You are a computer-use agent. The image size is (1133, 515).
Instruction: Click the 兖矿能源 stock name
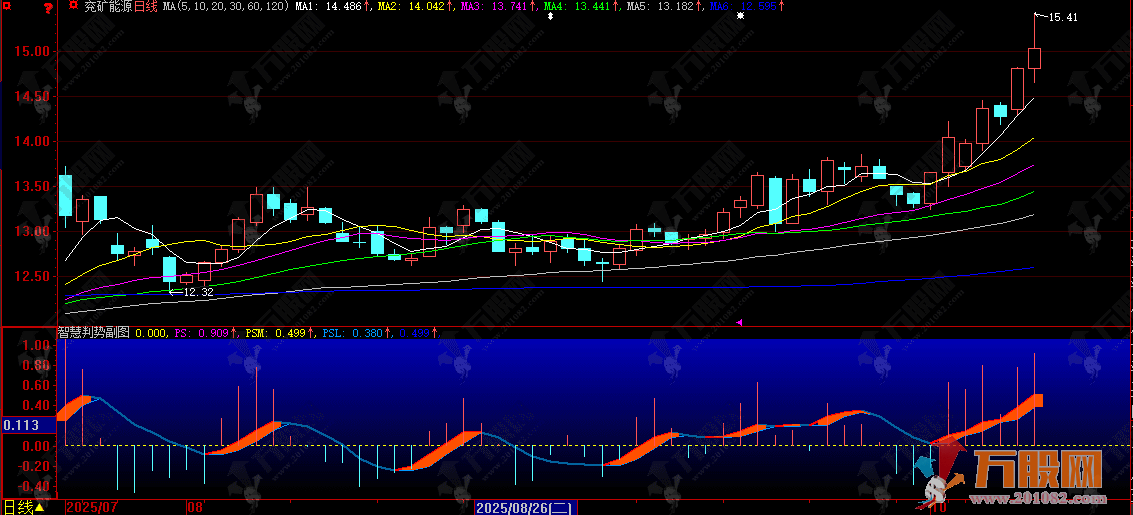[108, 7]
